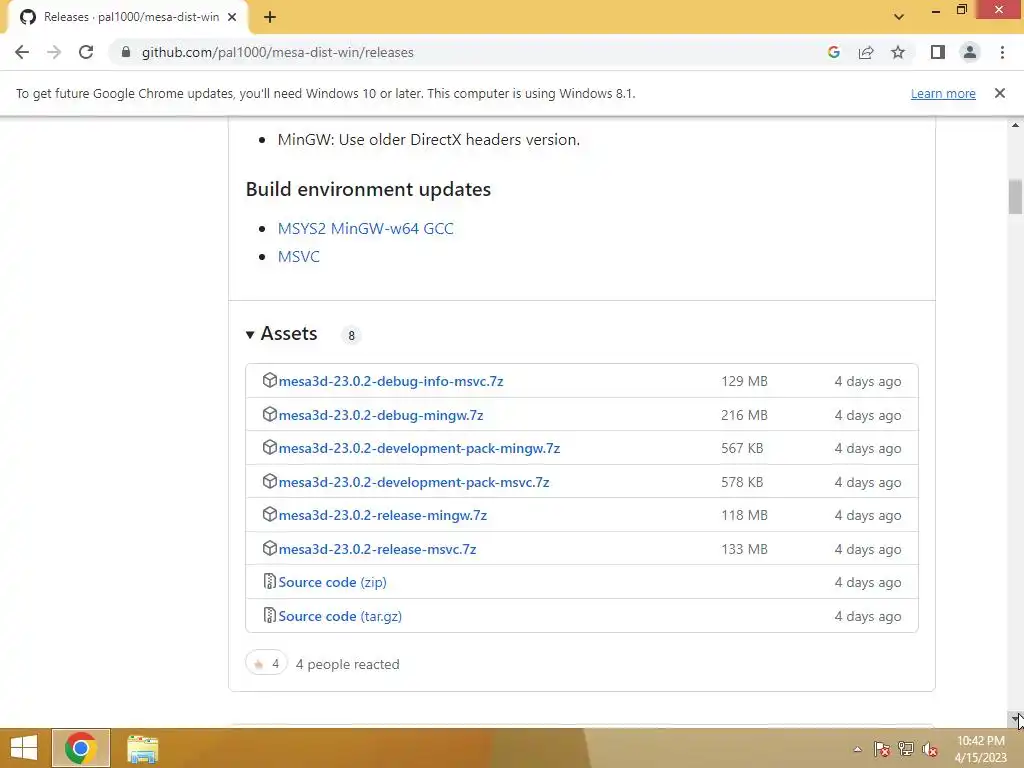Download Source code (zip)
1024x768 pixels.
[332, 583]
